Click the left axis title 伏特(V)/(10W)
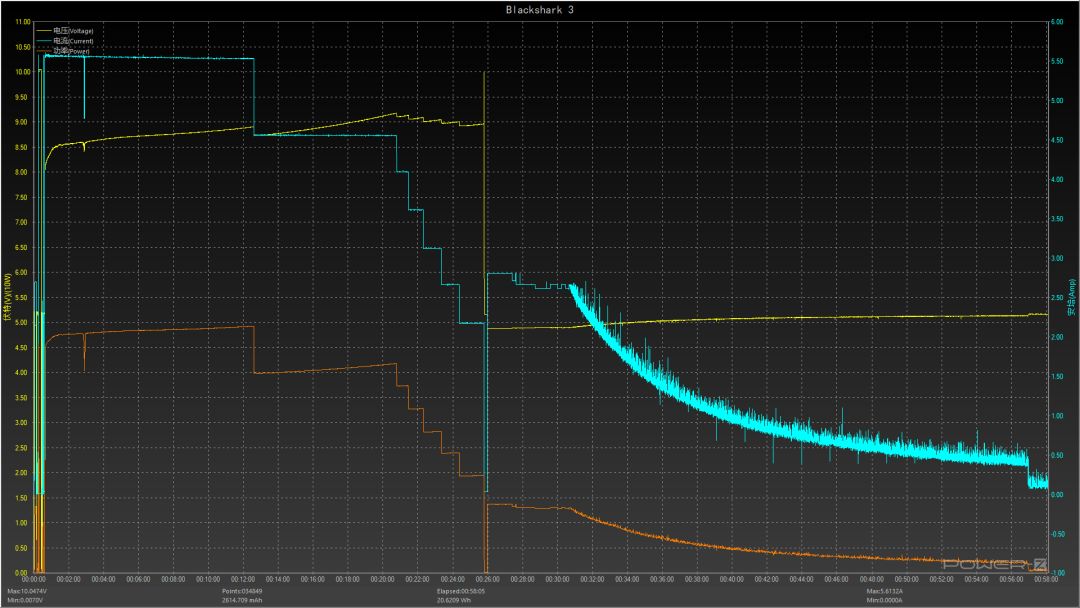Viewport: 1080px width, 608px height. [8, 297]
